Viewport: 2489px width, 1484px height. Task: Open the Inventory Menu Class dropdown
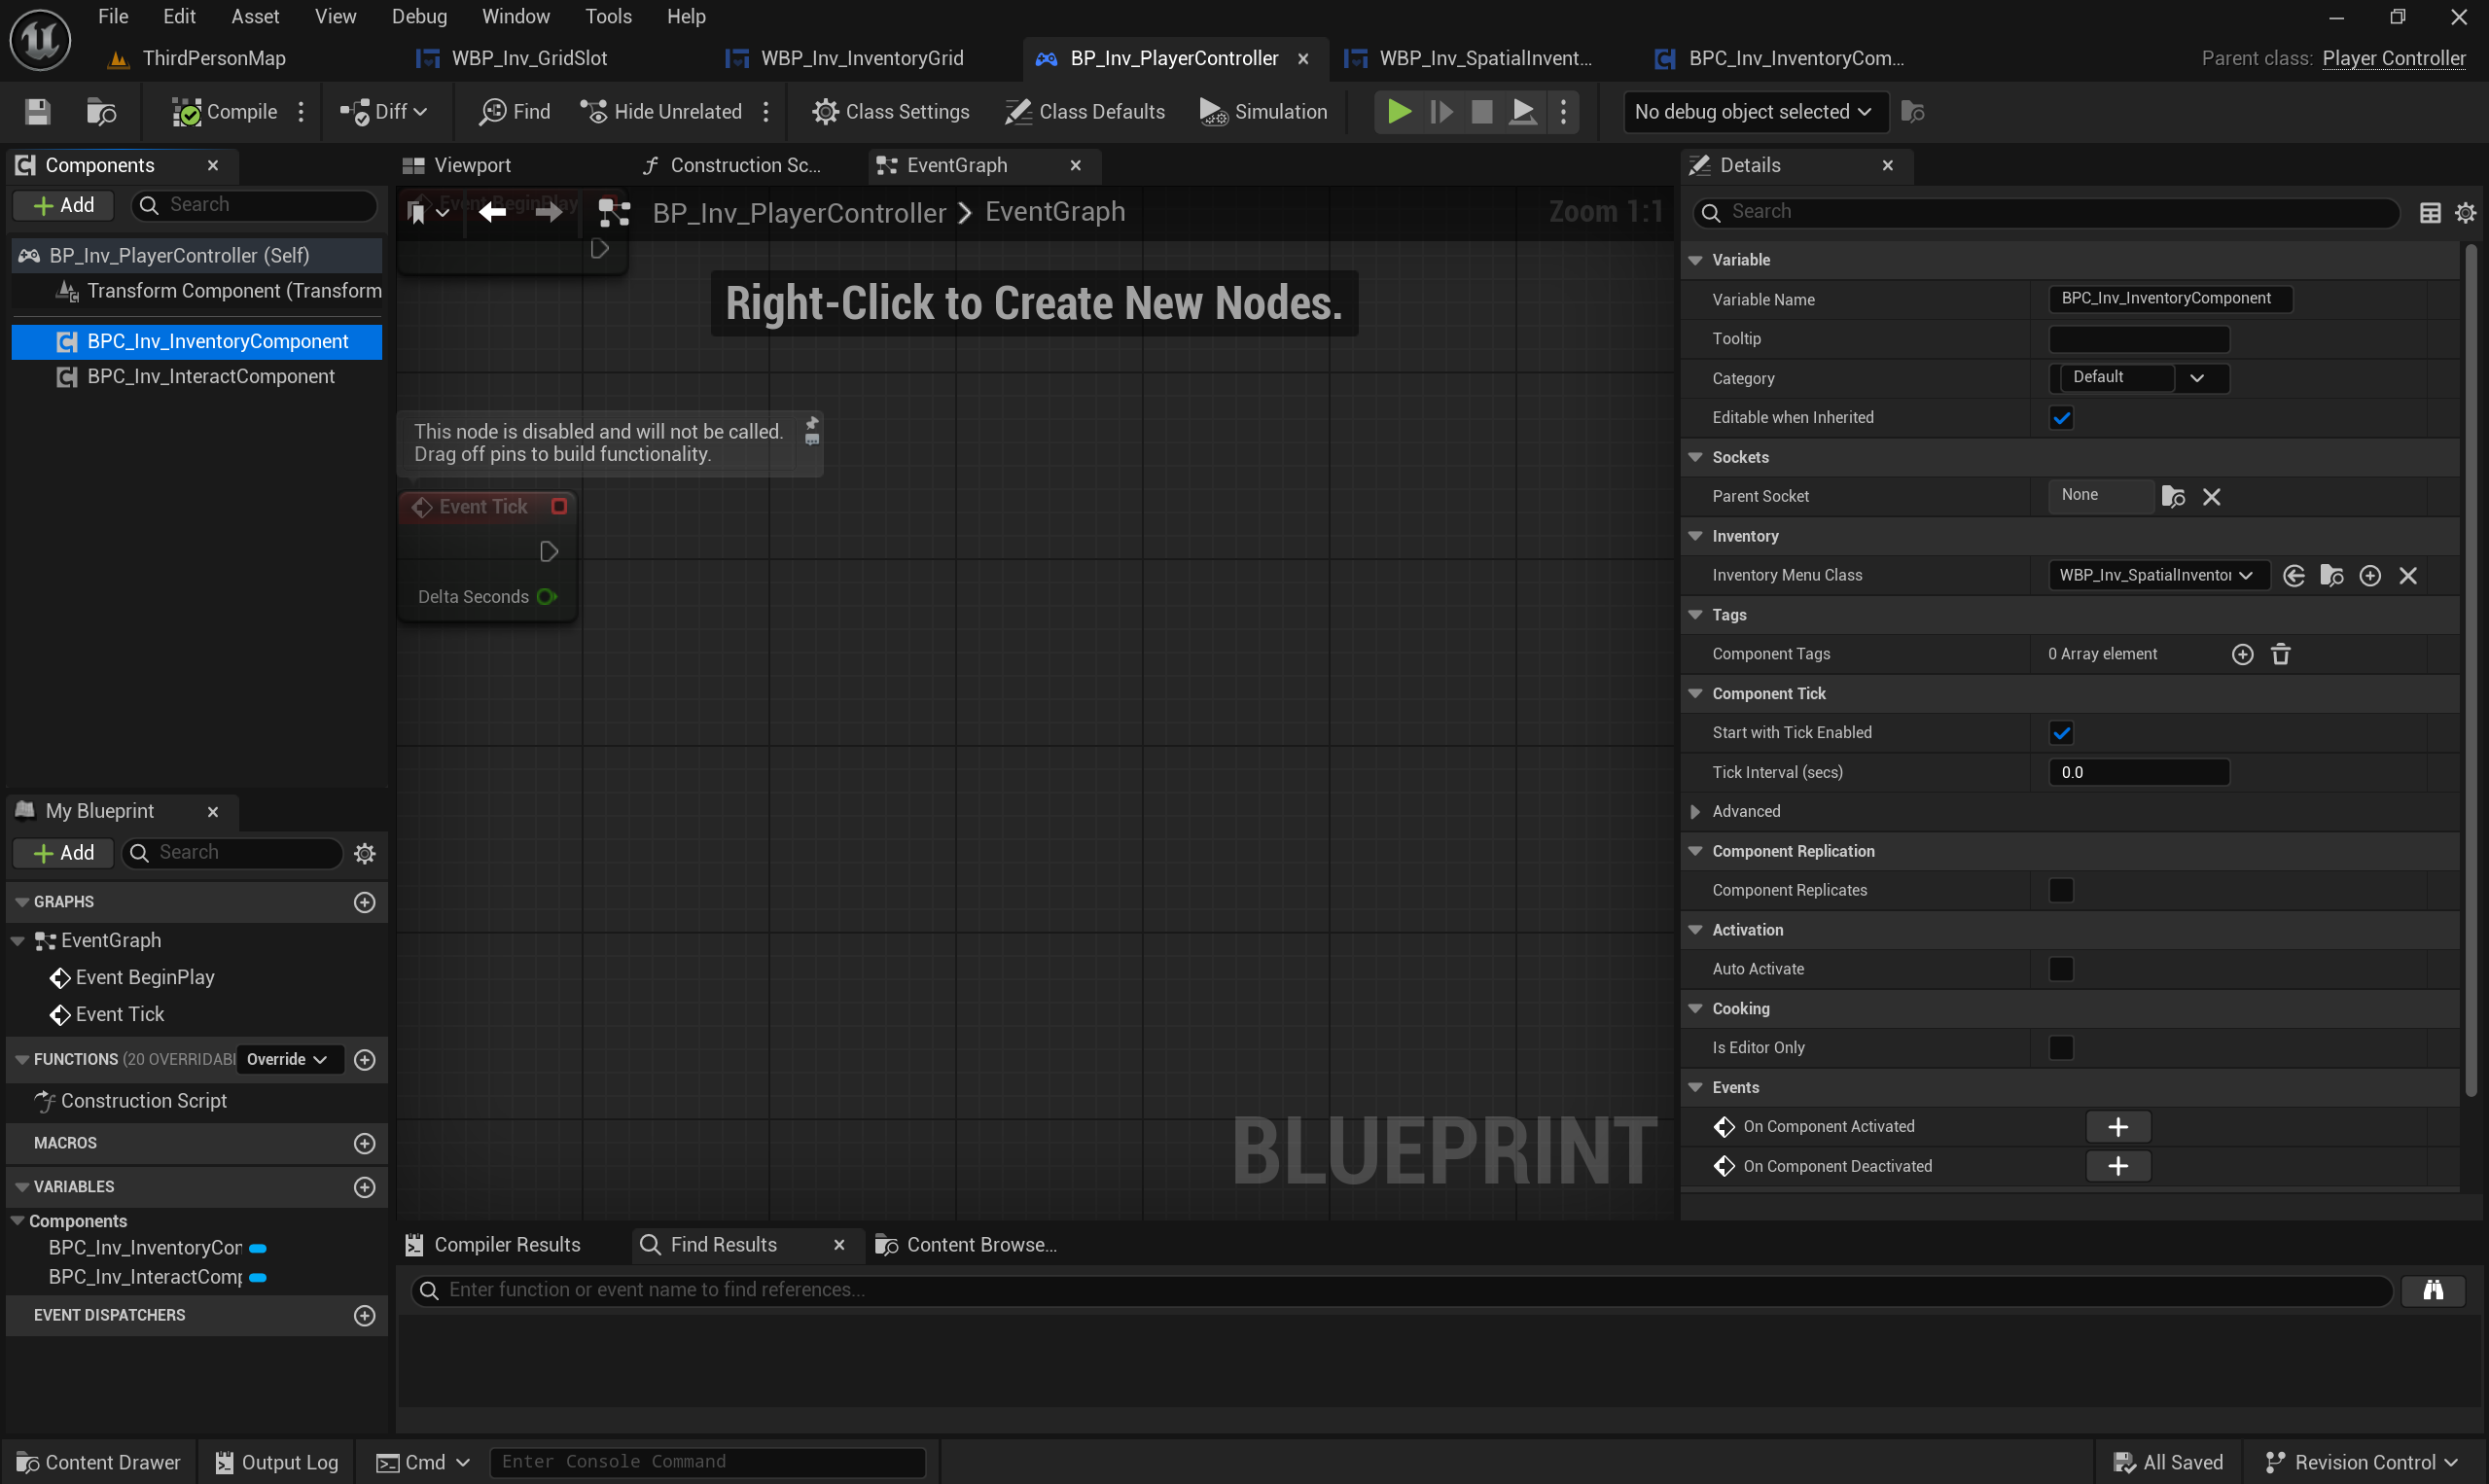[x=2157, y=575]
